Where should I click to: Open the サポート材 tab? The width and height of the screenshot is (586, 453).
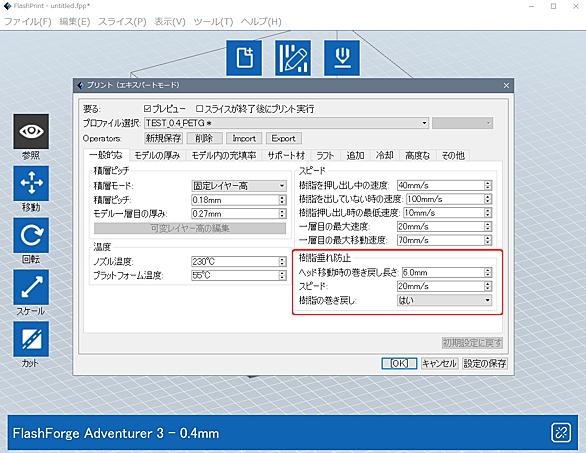[x=286, y=155]
